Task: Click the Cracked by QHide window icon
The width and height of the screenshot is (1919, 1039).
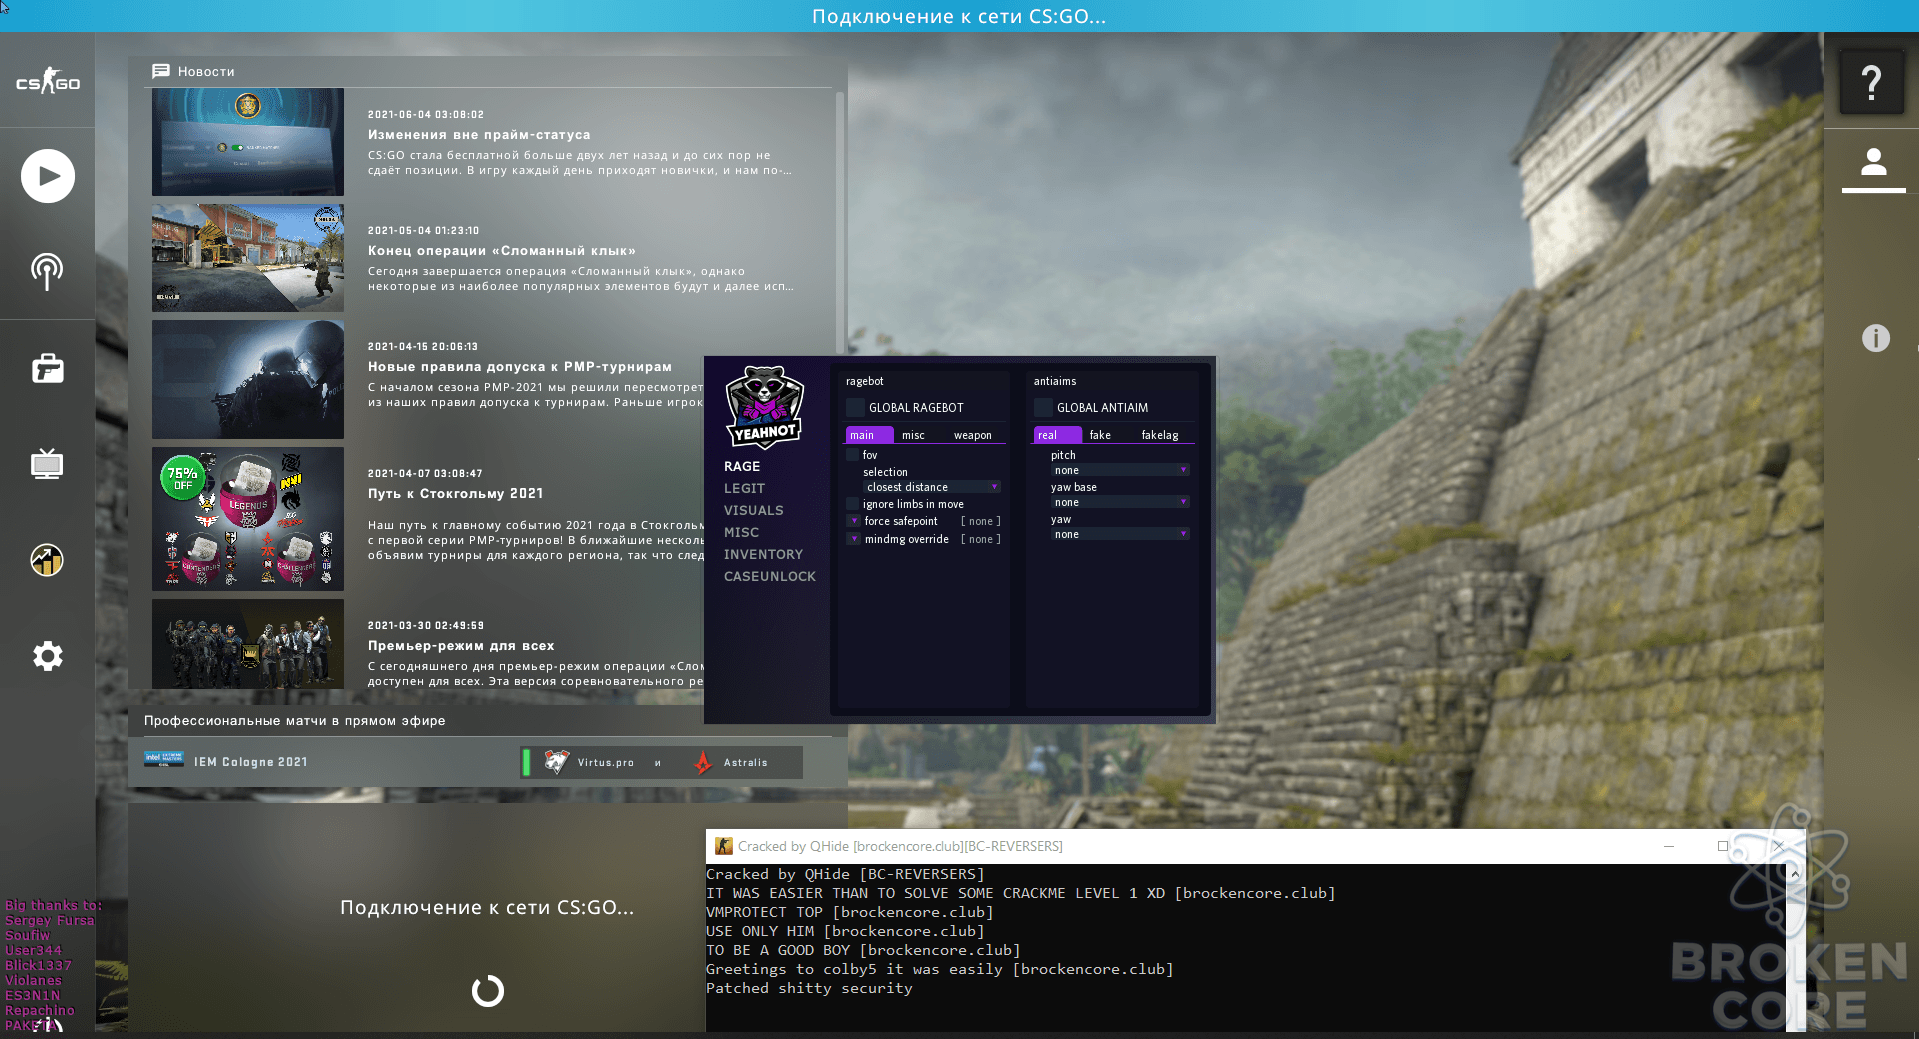Action: tap(723, 846)
